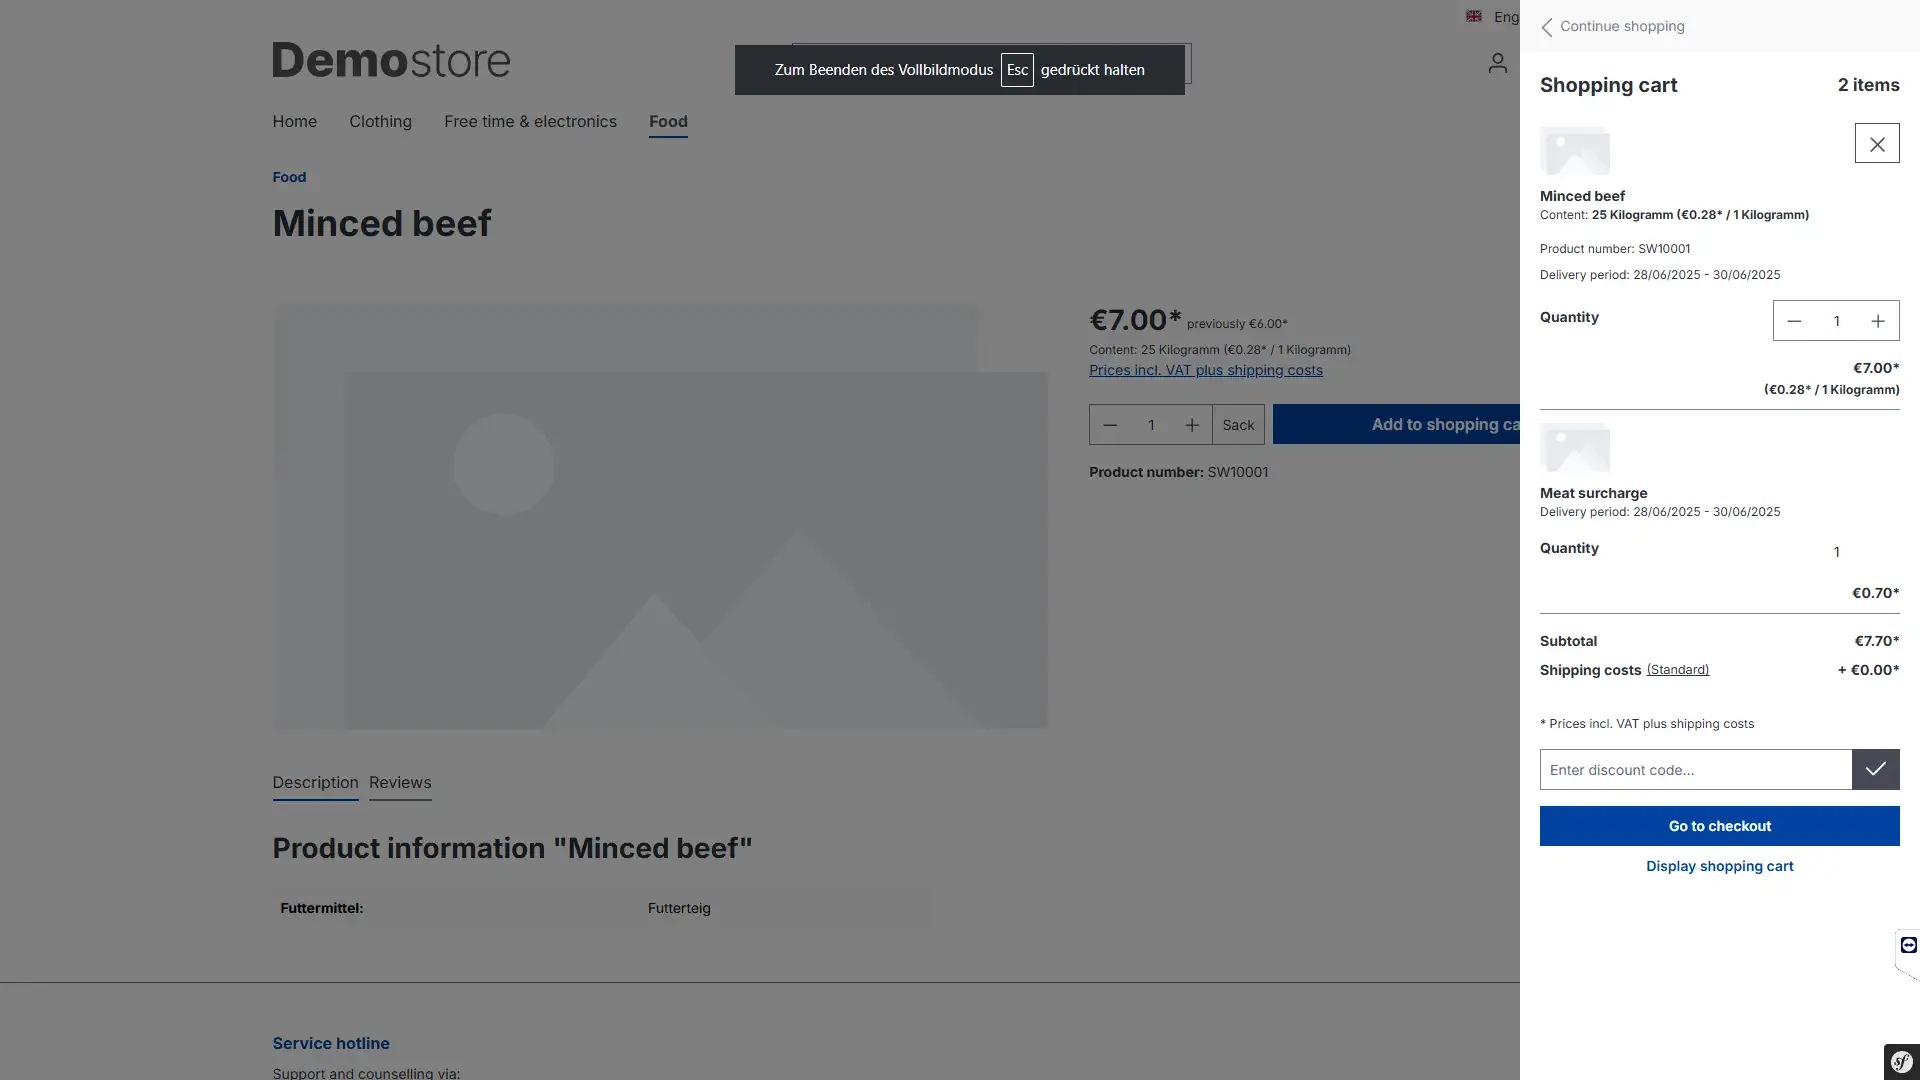Viewport: 1920px width, 1080px height.
Task: Switch to the Reviews tab
Action: [x=400, y=783]
